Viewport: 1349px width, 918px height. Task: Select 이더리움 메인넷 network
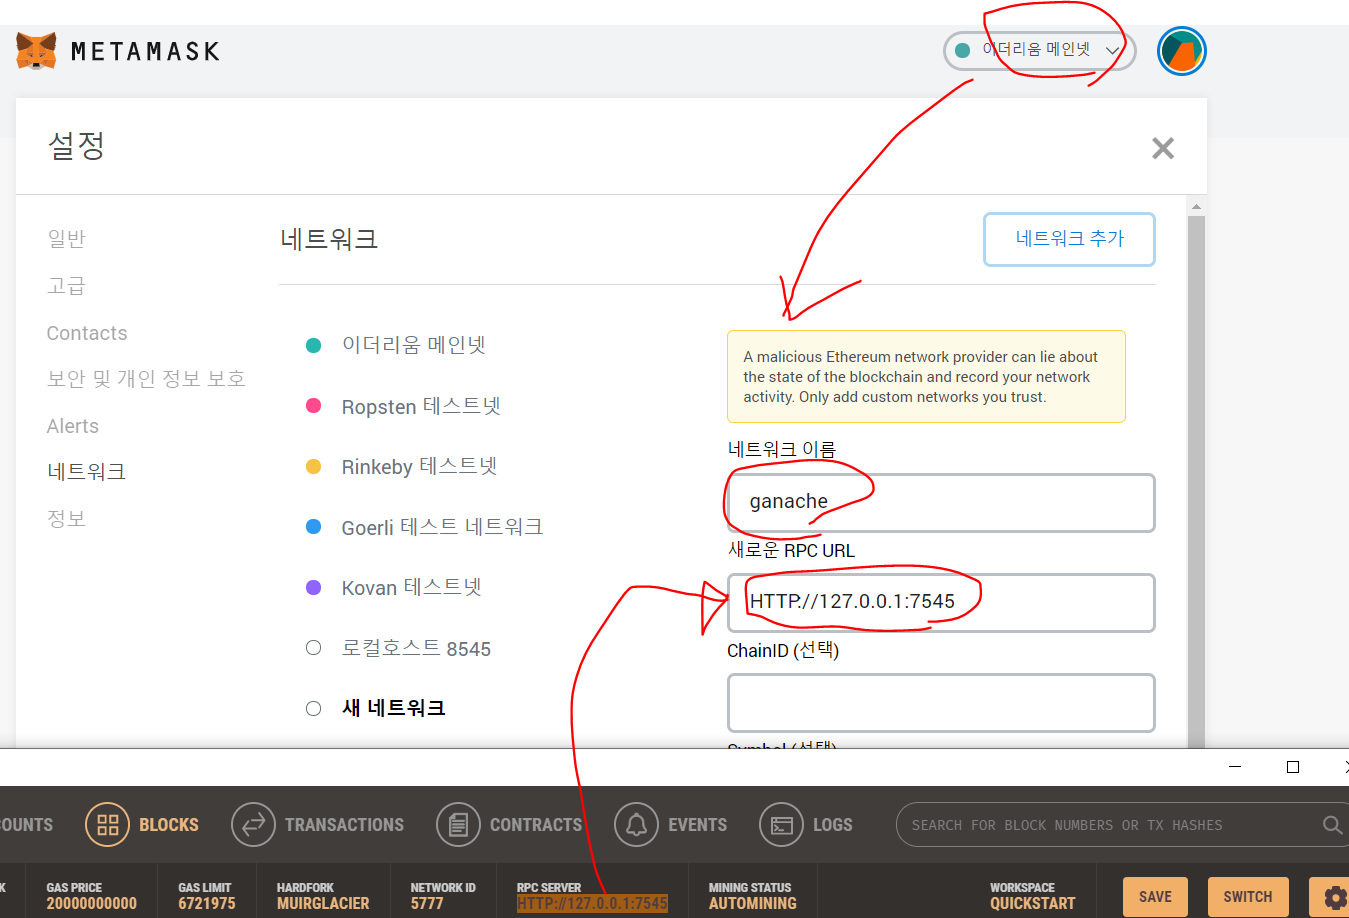pos(414,345)
